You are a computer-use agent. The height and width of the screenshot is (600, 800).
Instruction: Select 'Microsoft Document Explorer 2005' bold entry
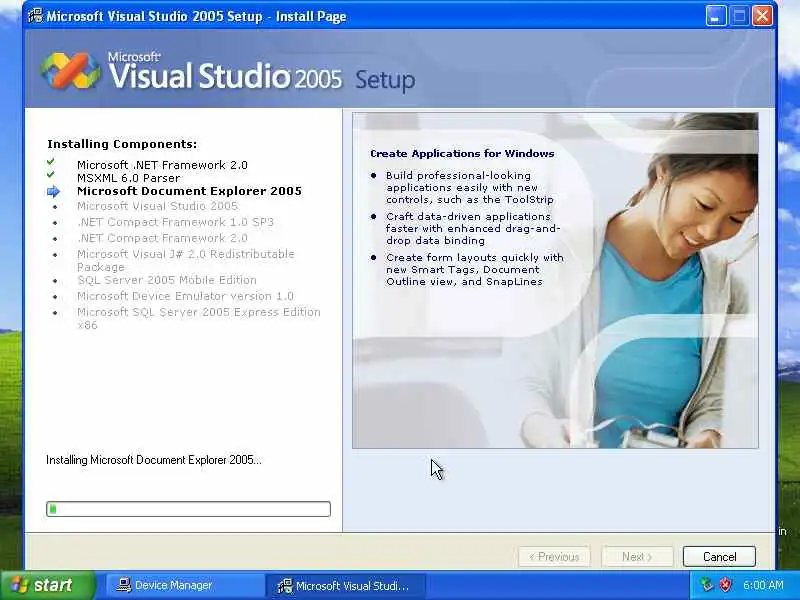pos(189,191)
